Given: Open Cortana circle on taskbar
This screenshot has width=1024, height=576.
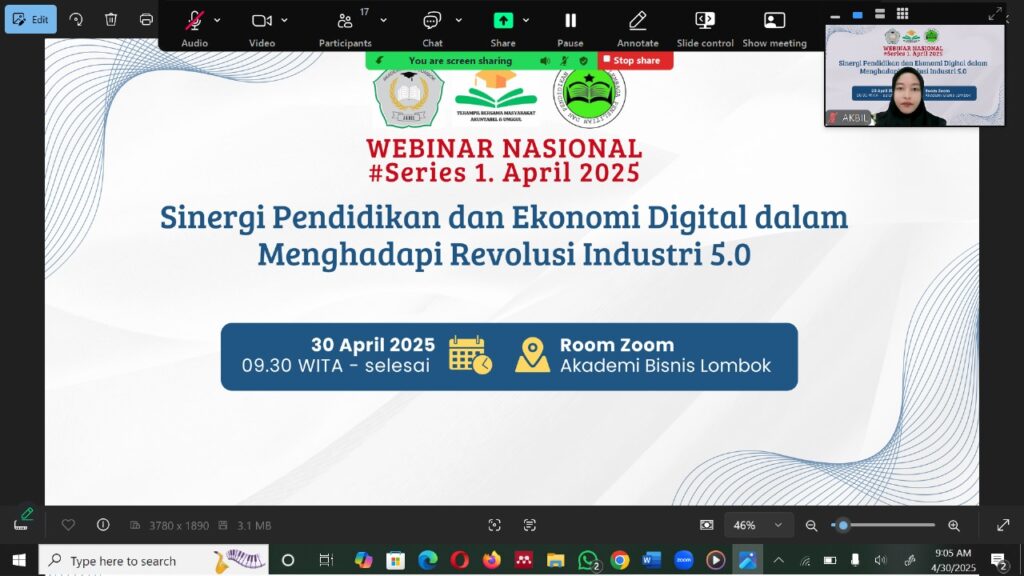Looking at the screenshot, I should point(288,560).
